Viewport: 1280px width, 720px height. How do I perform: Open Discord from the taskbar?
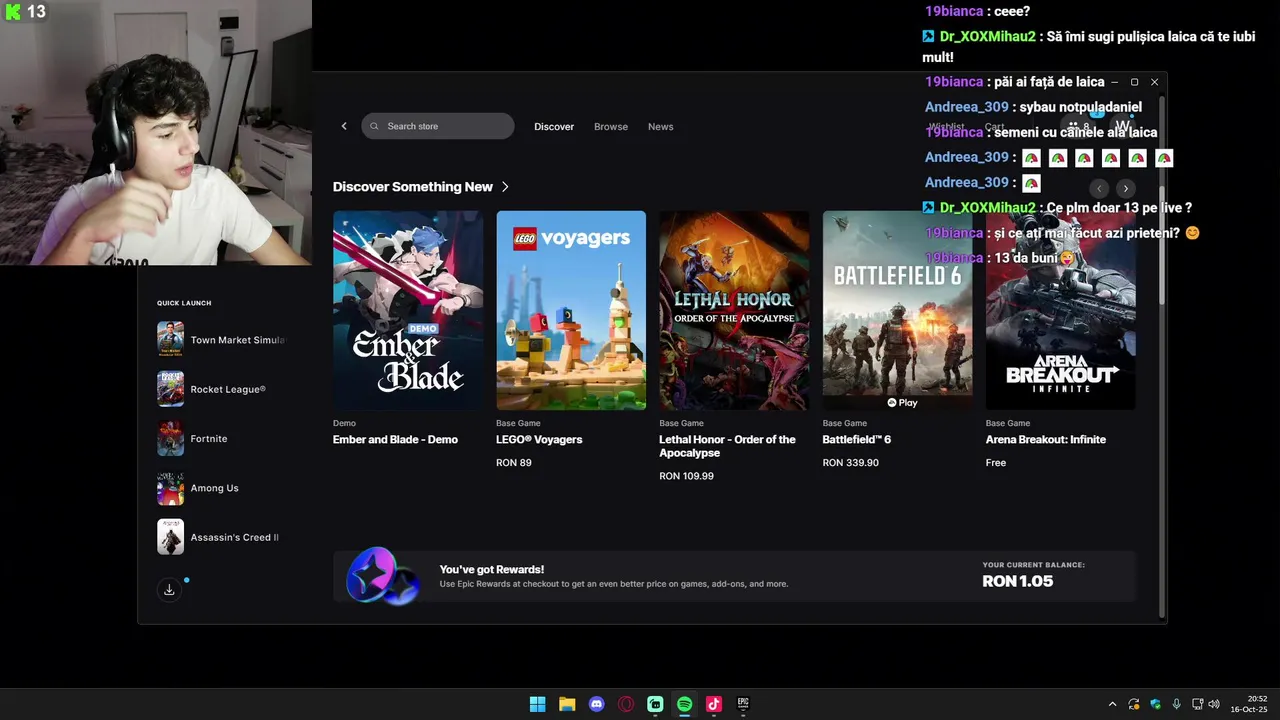[x=596, y=704]
